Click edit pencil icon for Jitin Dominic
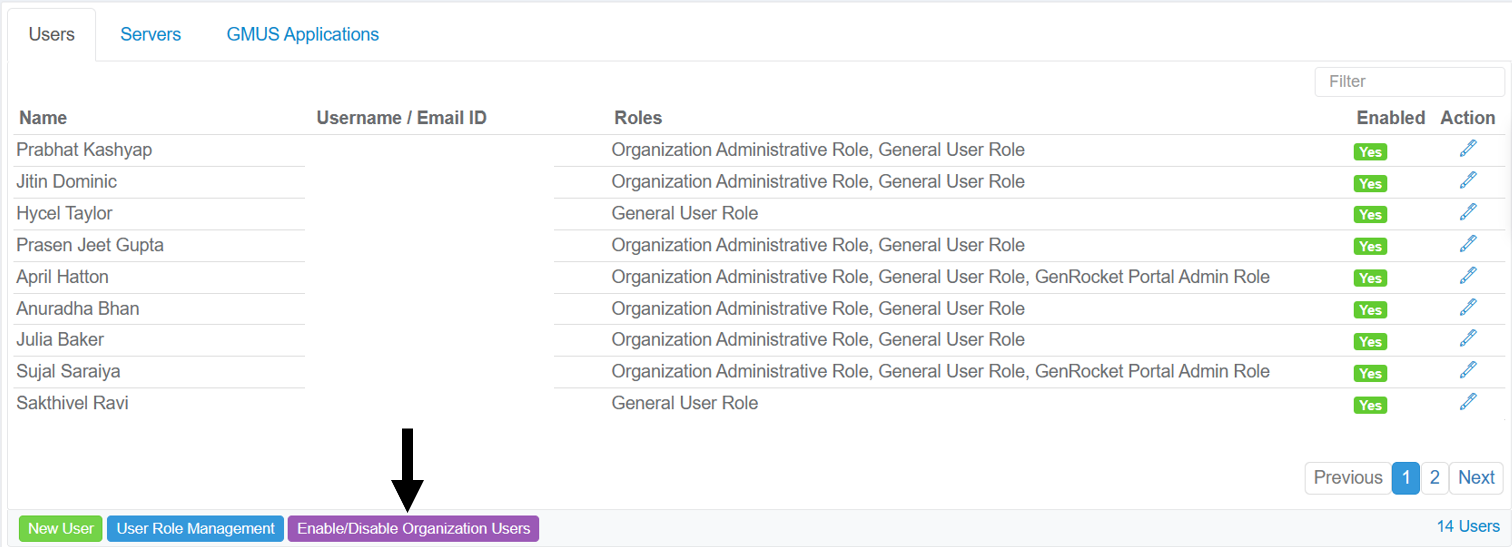The image size is (1512, 547). coord(1467,181)
